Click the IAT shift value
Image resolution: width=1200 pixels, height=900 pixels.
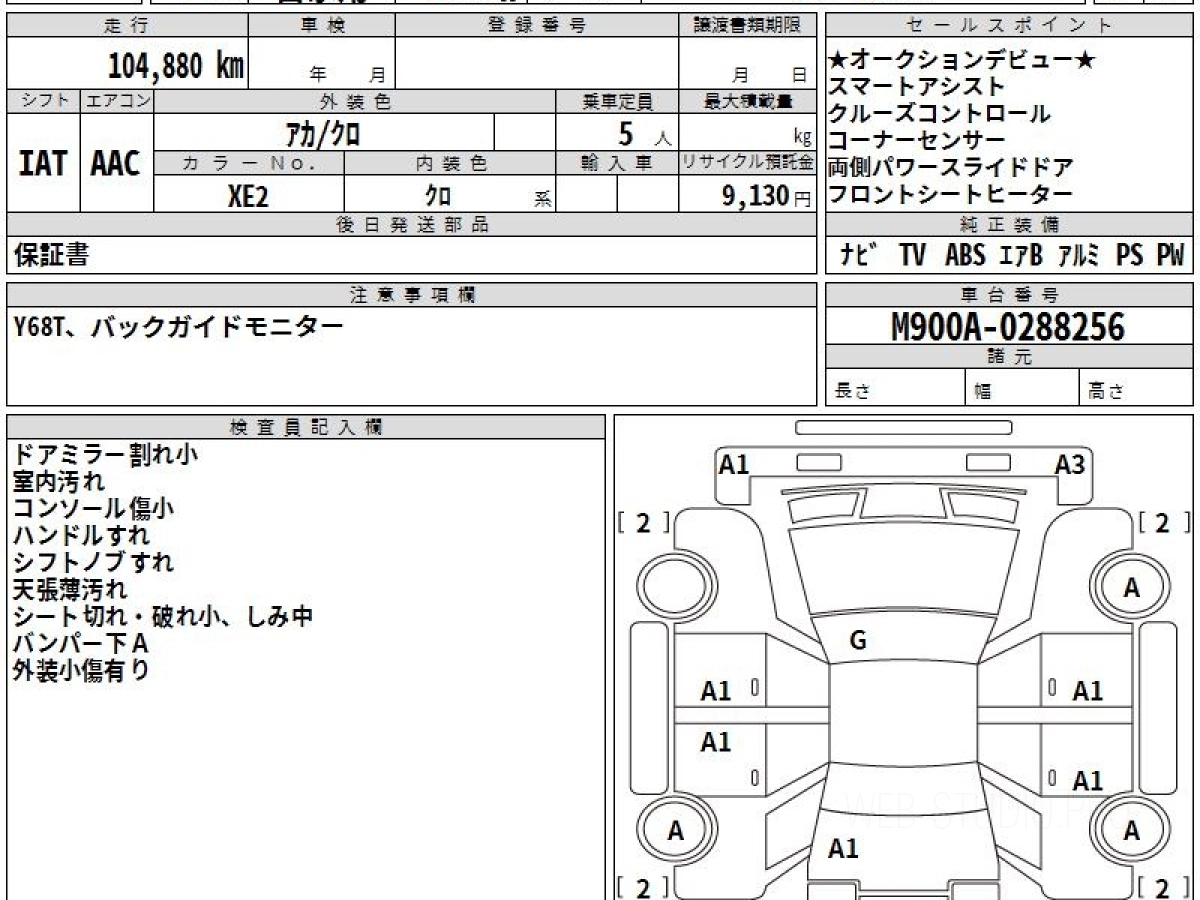44,163
